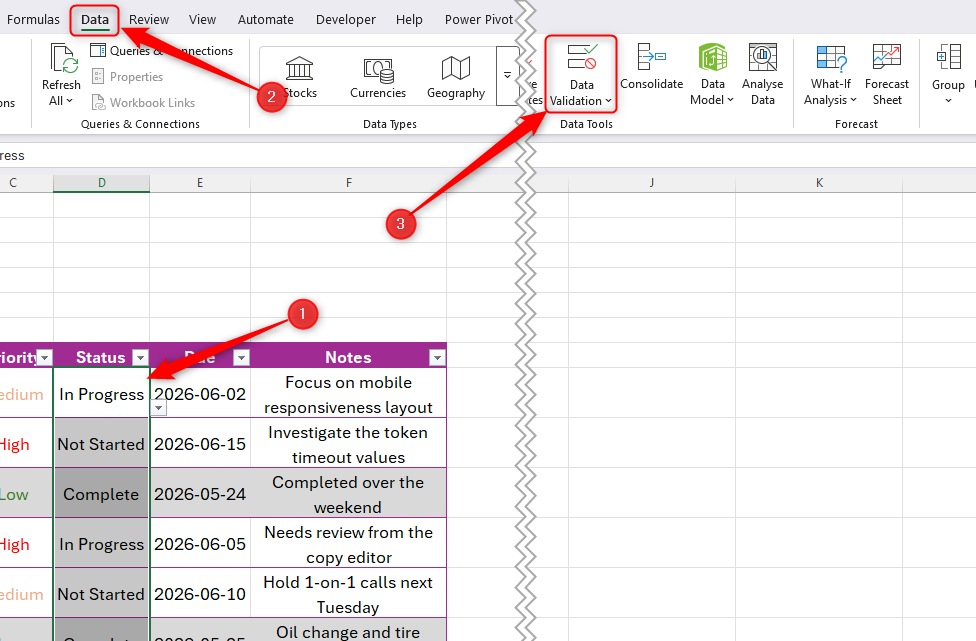Click the Data Validation icon
This screenshot has width=976, height=641.
[x=581, y=57]
